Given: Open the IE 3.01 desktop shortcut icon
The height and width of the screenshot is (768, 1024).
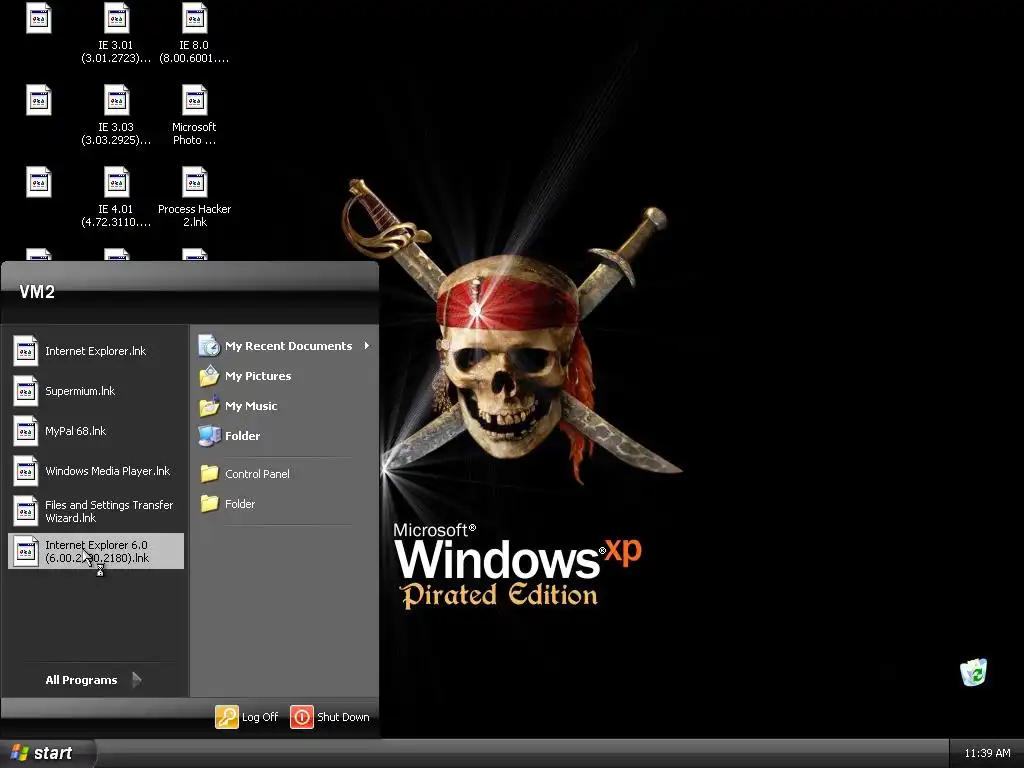Looking at the screenshot, I should (116, 18).
